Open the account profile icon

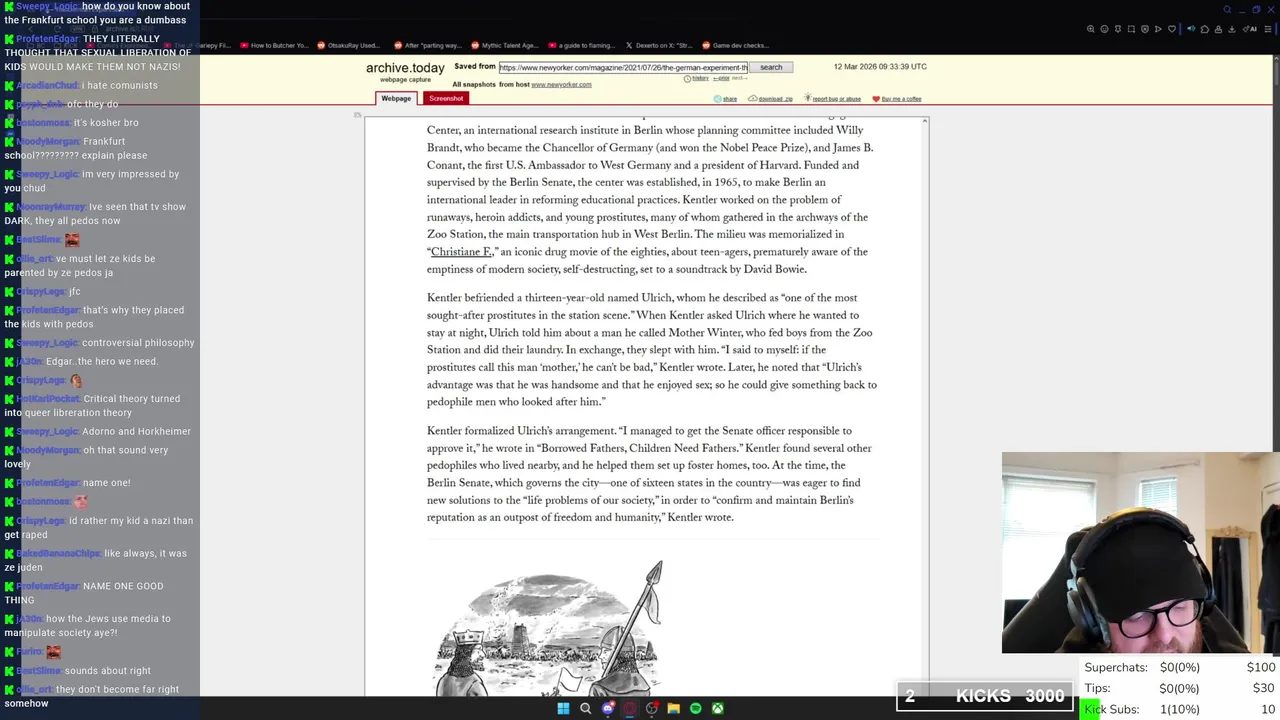(x=1218, y=29)
